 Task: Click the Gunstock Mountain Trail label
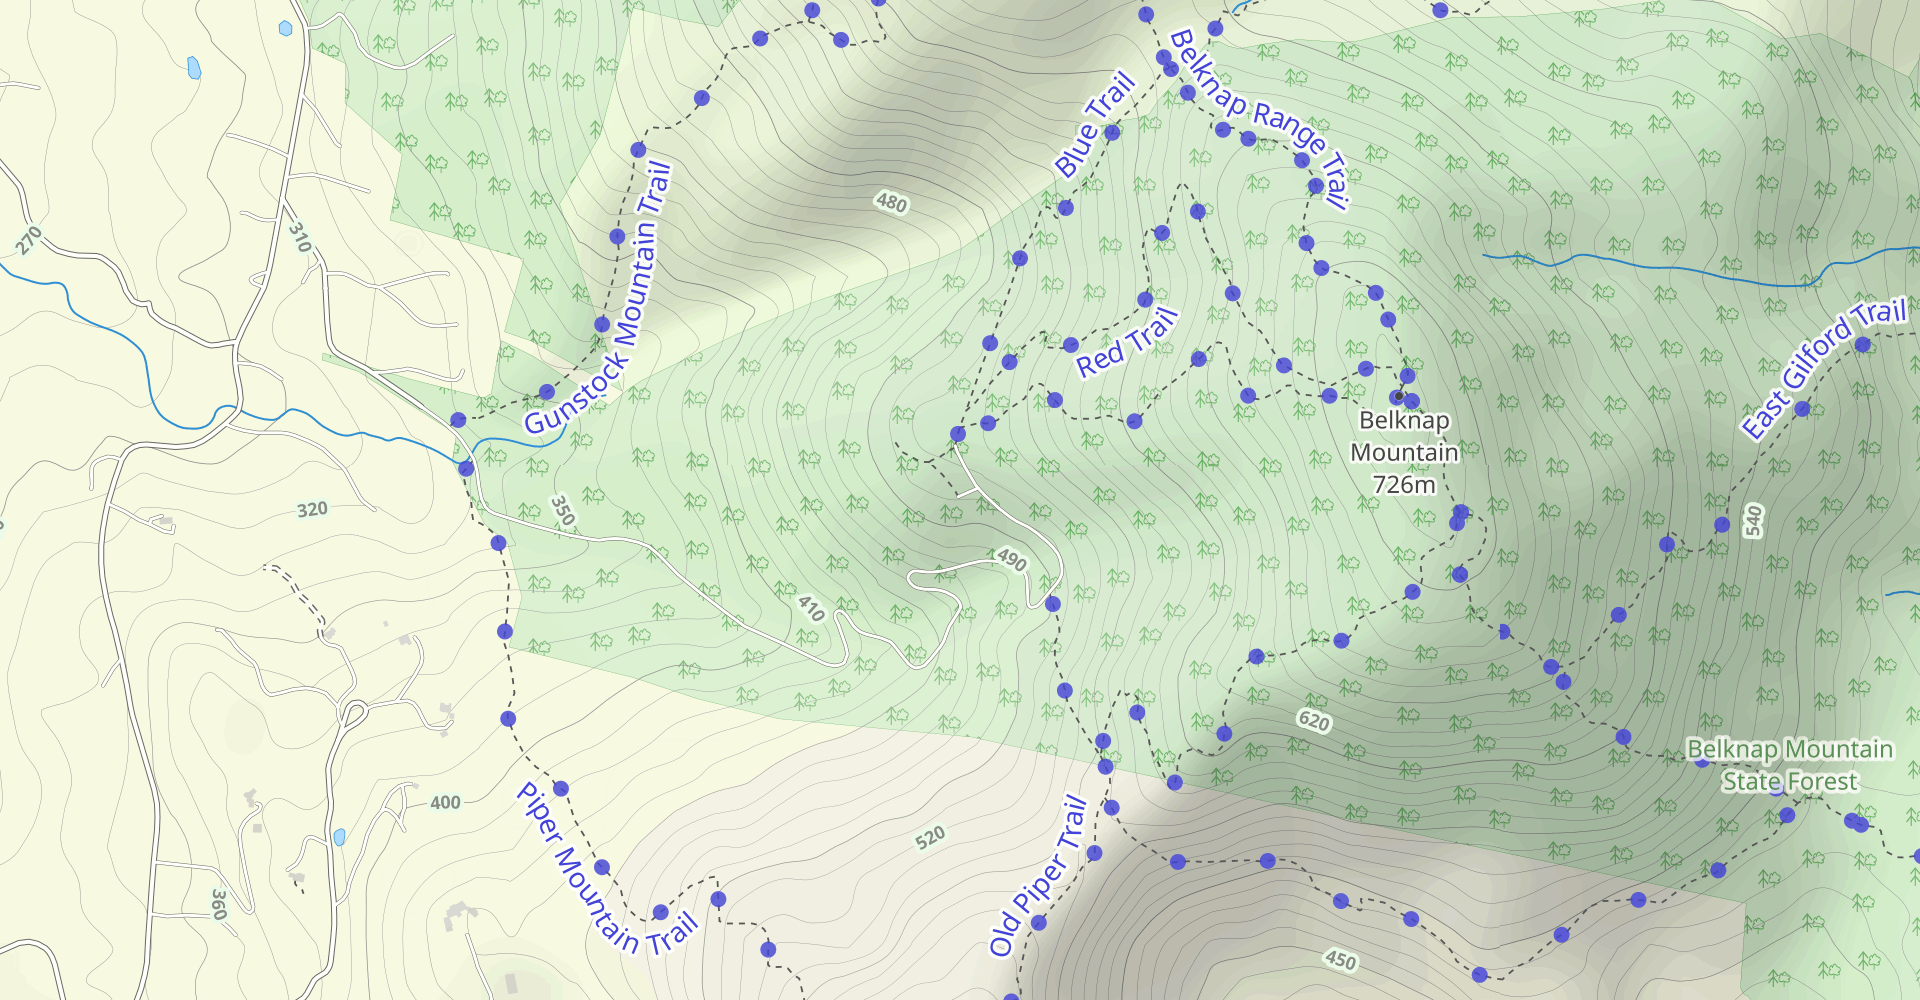598,298
